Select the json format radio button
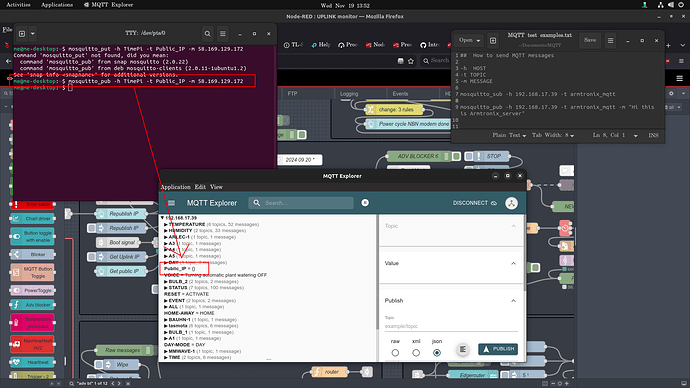The width and height of the screenshot is (690, 388). [x=437, y=353]
